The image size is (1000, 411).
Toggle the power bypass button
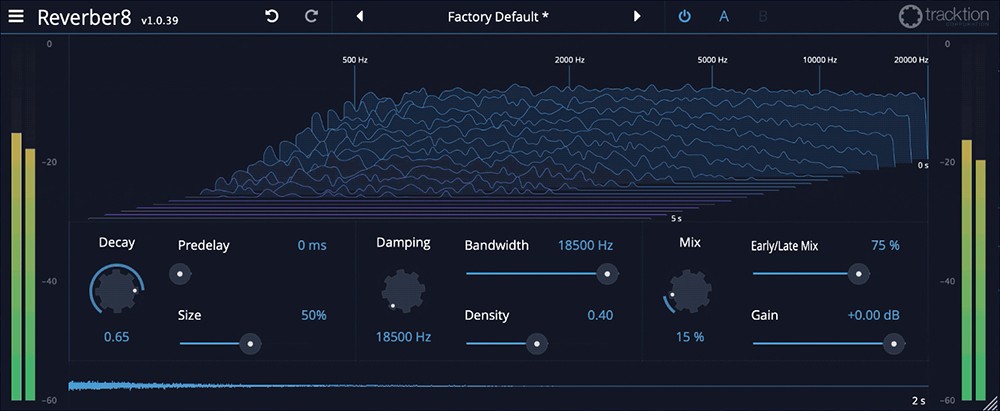[684, 16]
